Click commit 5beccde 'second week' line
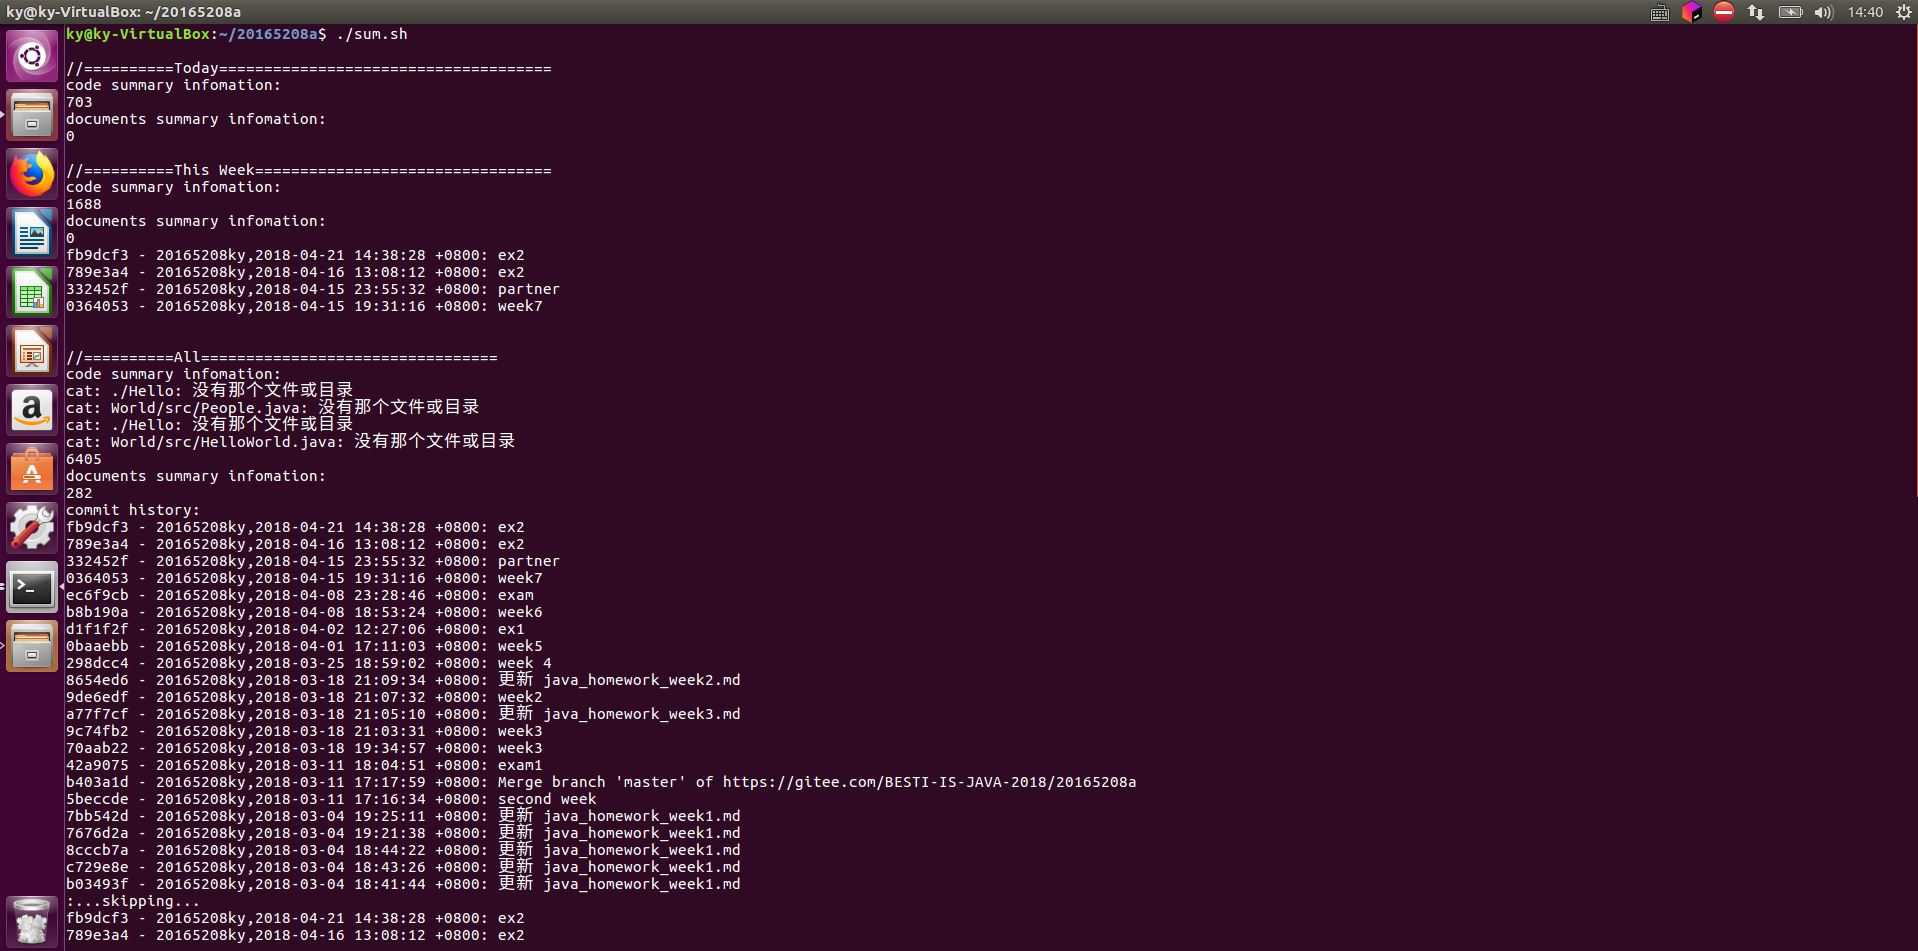Image resolution: width=1918 pixels, height=951 pixels. (x=331, y=799)
